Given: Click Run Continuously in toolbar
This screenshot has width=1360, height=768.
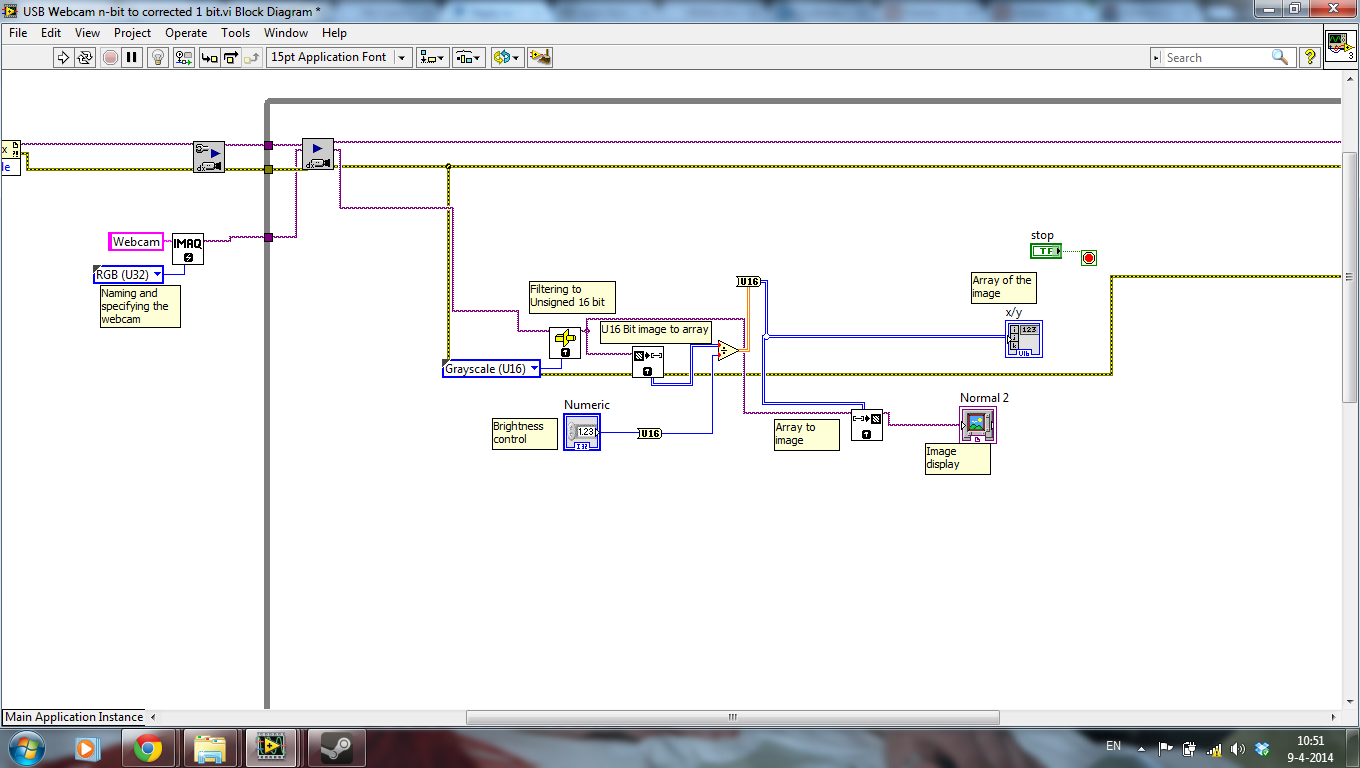Looking at the screenshot, I should click(x=85, y=58).
